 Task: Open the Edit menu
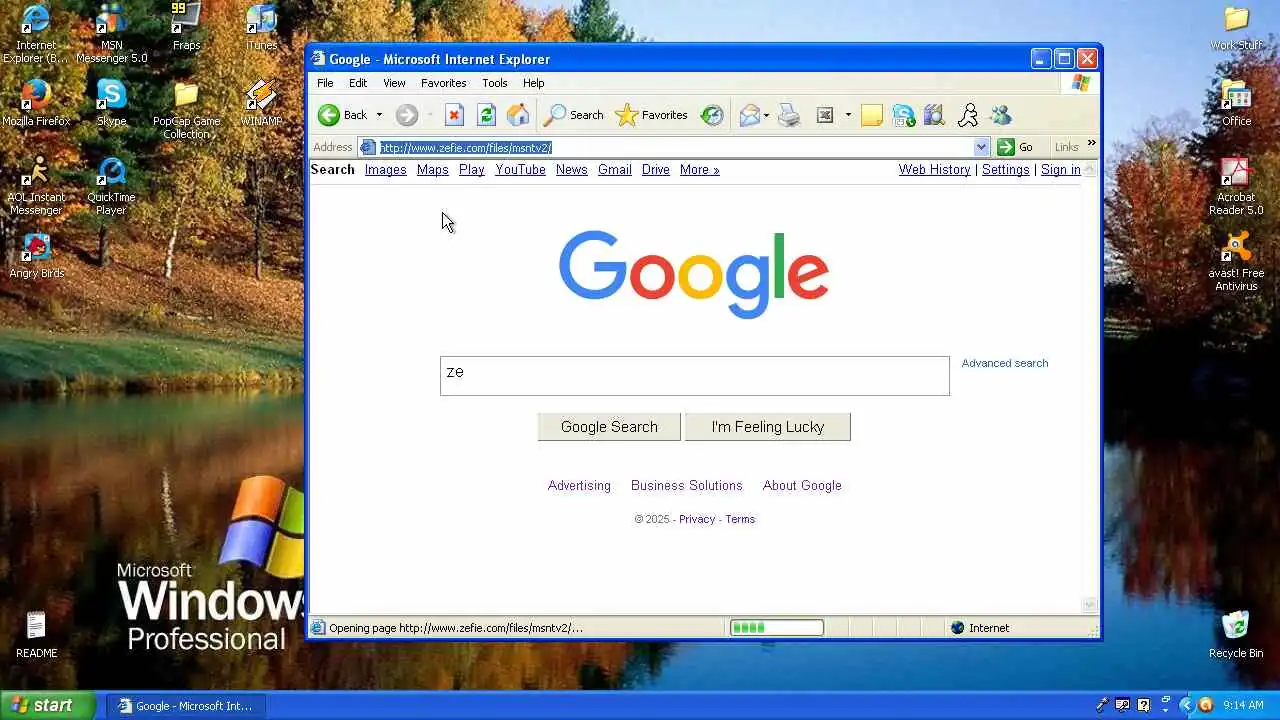tap(358, 83)
